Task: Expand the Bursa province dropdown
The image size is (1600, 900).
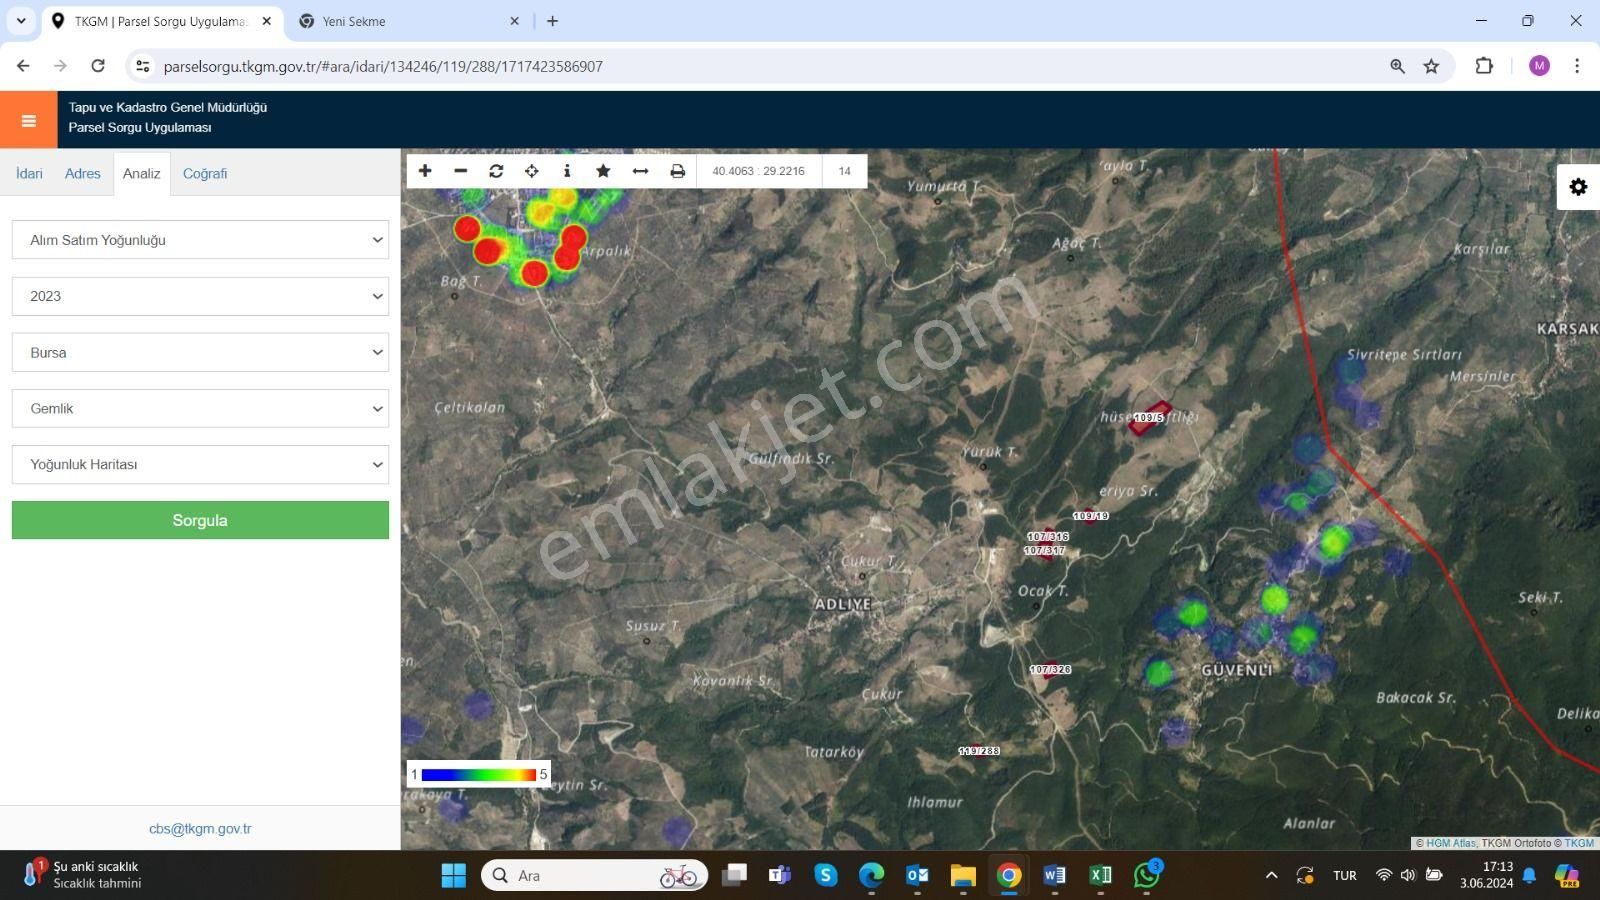Action: [200, 352]
